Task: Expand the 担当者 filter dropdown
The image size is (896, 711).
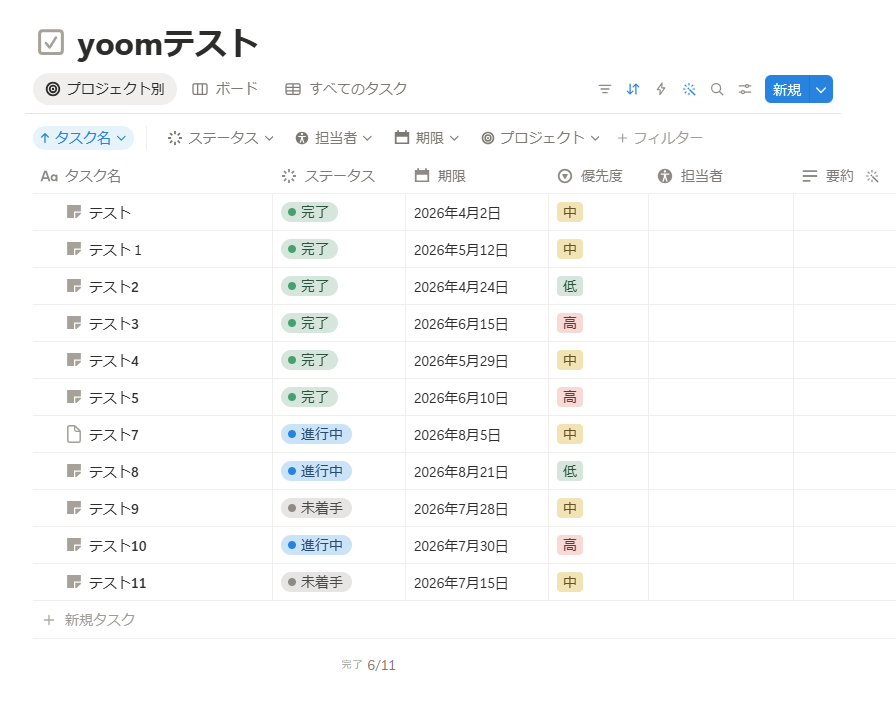Action: tap(334, 138)
